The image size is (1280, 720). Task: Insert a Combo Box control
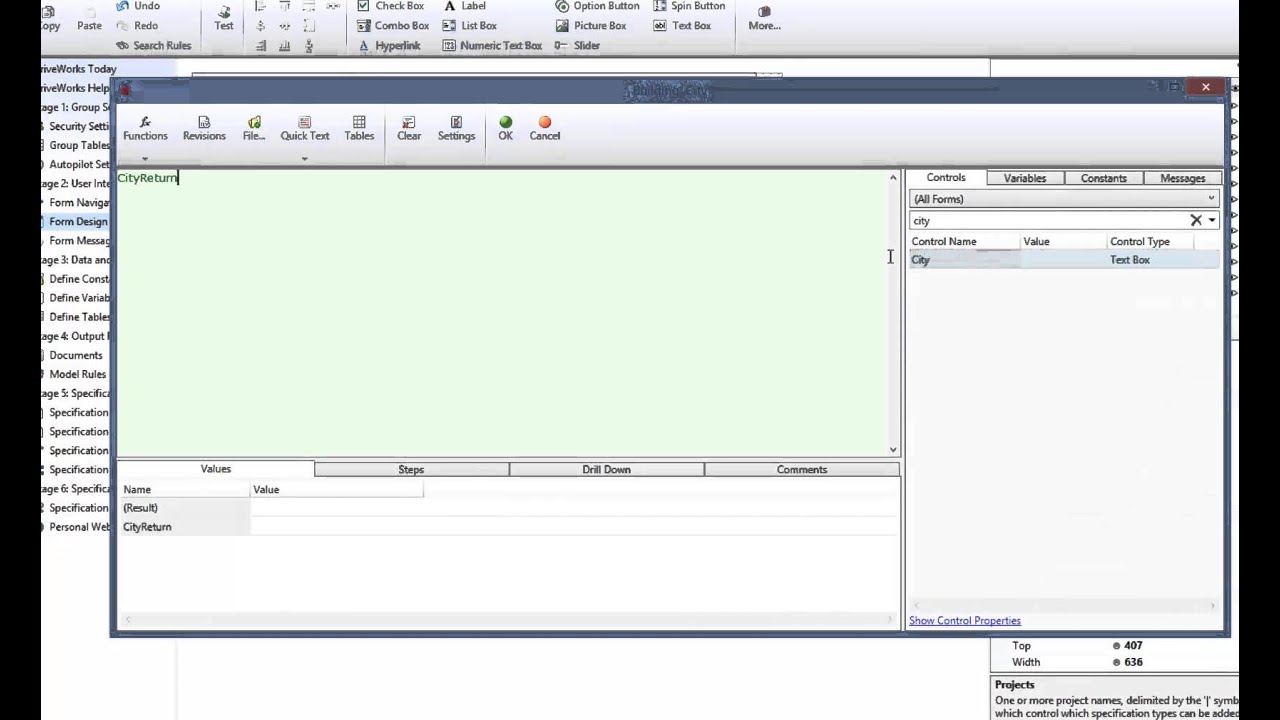click(x=393, y=25)
